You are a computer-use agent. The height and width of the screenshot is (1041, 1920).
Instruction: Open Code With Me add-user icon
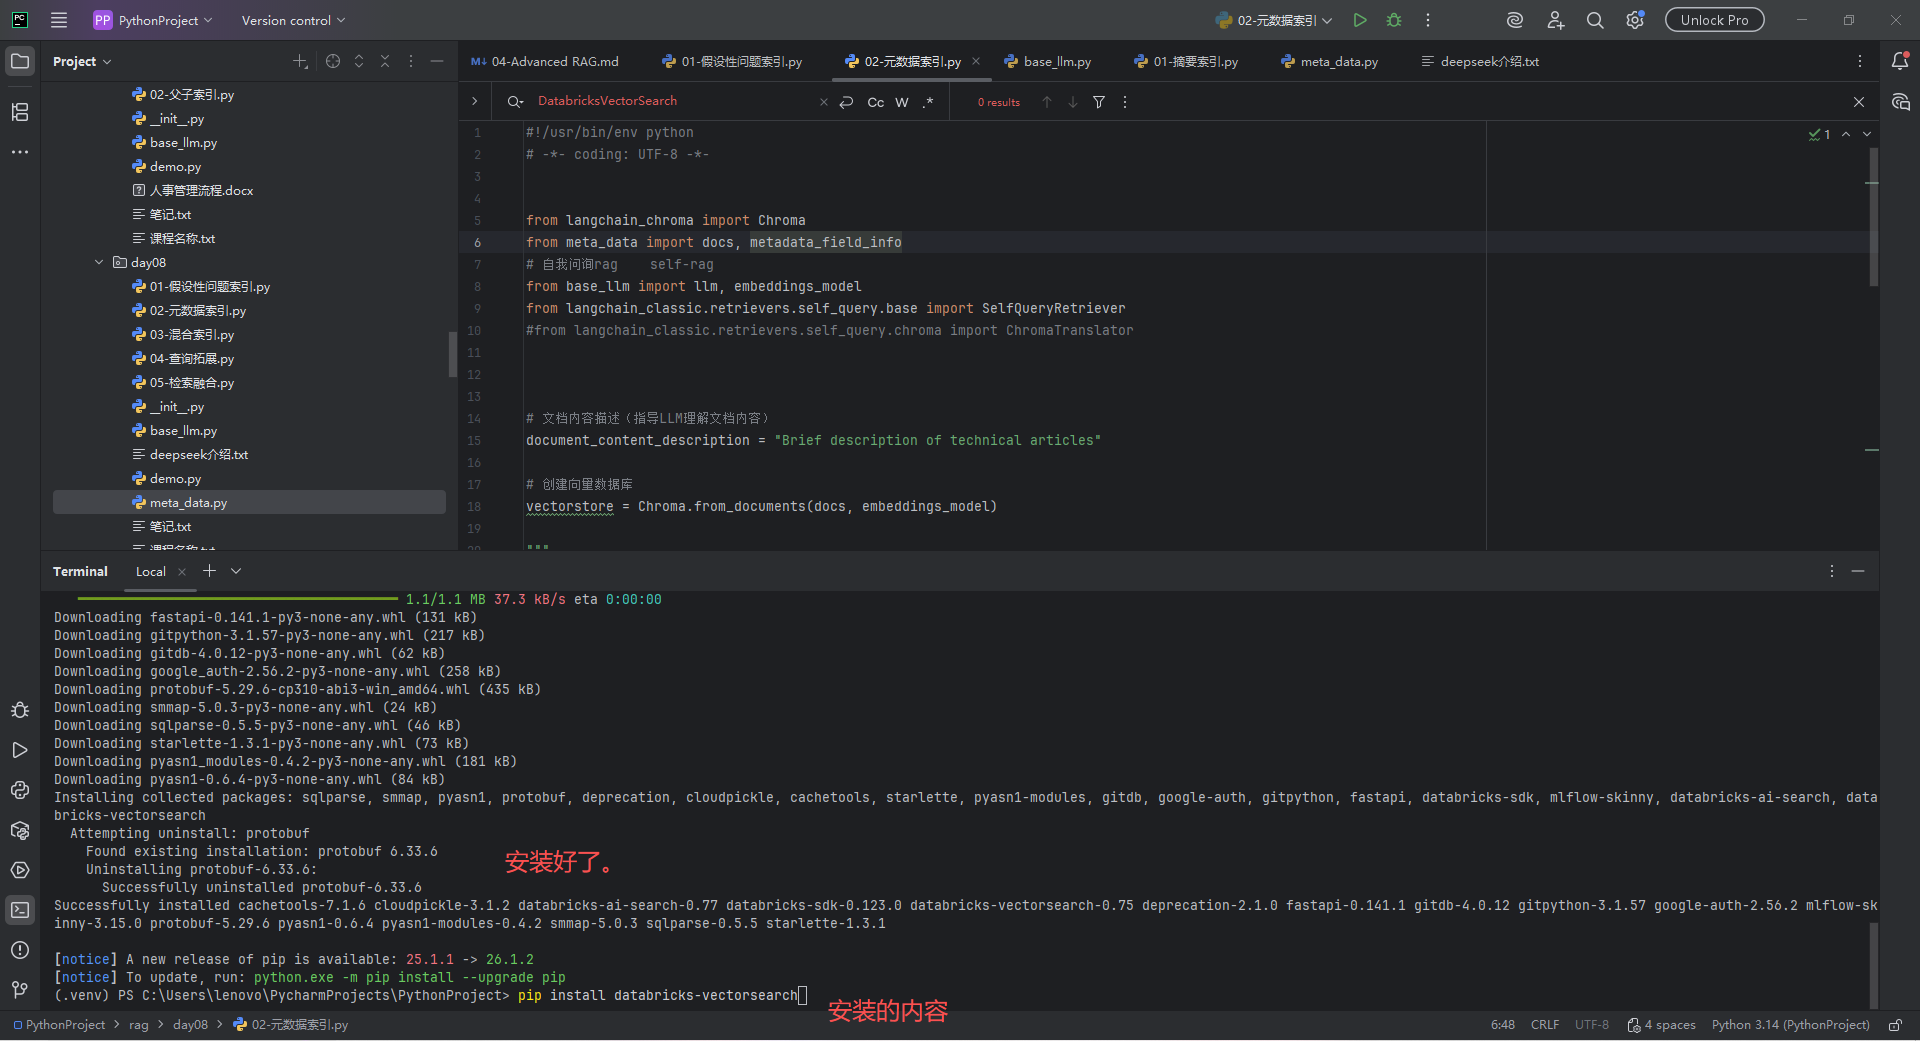[x=1555, y=20]
